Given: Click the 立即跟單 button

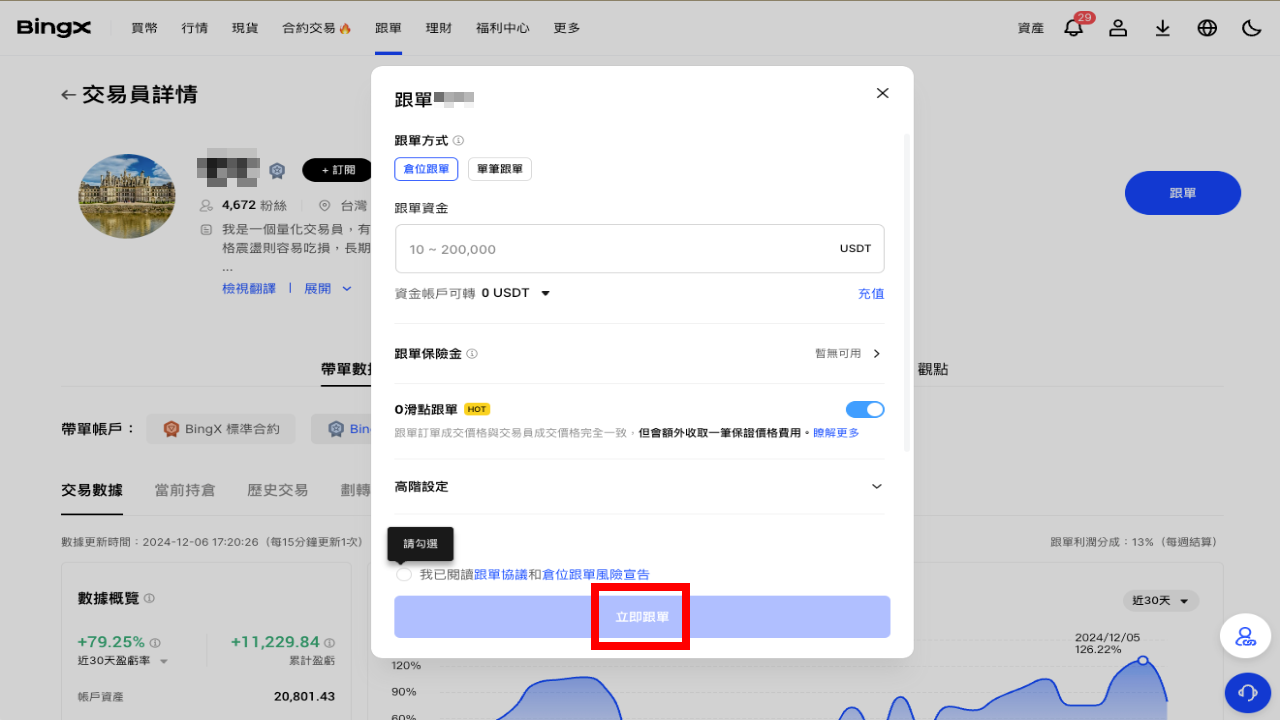Looking at the screenshot, I should (640, 616).
